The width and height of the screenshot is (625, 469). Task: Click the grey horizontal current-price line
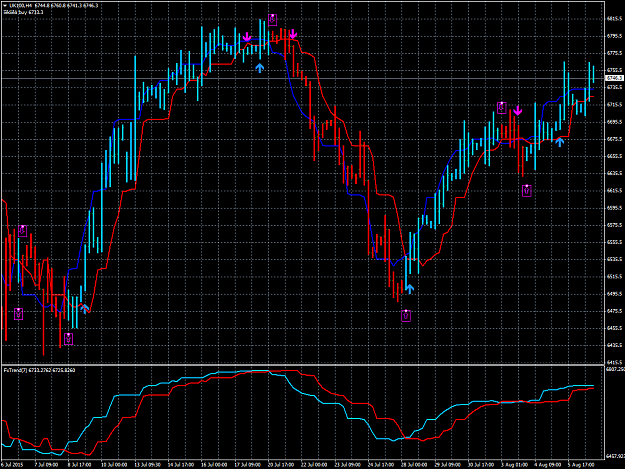(303, 78)
